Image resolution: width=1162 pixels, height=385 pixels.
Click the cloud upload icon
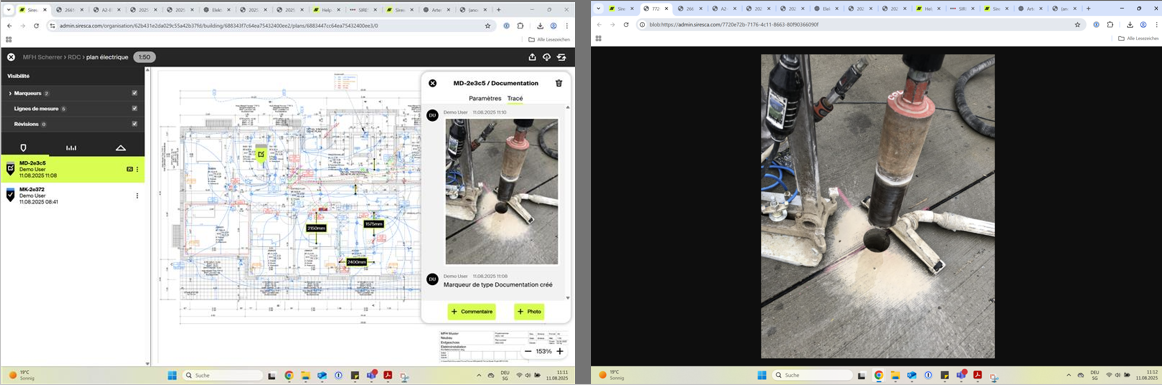click(x=547, y=57)
